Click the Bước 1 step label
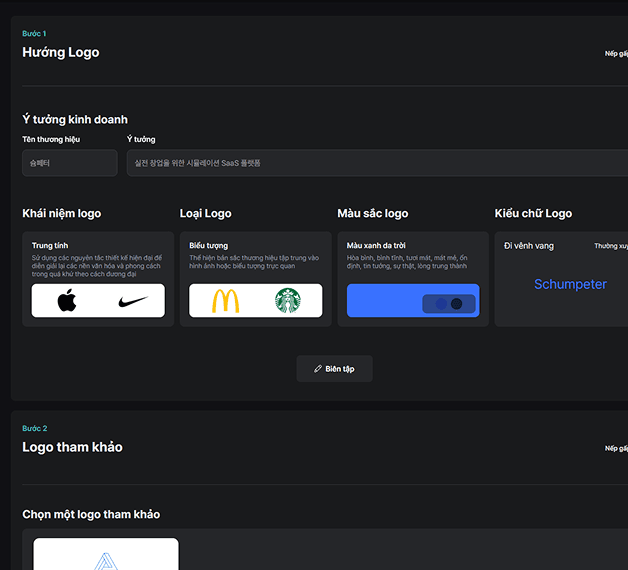This screenshot has width=628, height=570. (x=34, y=34)
